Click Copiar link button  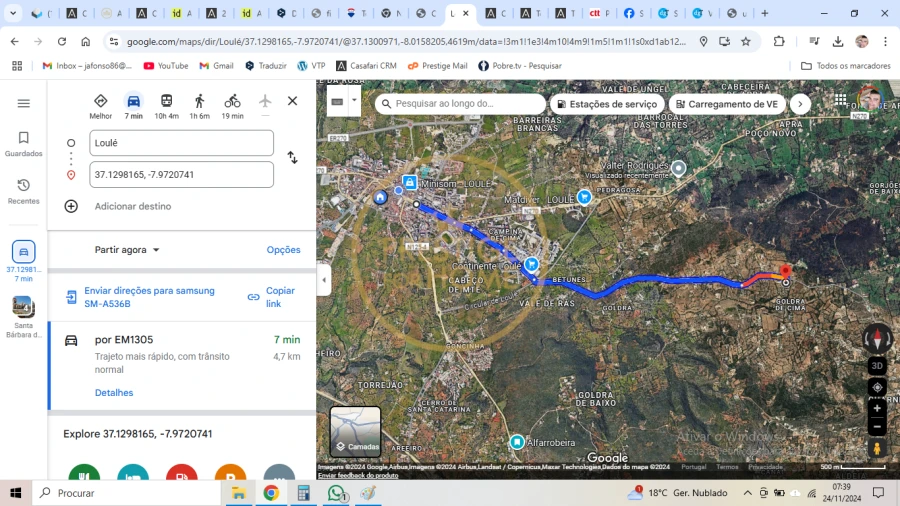[271, 297]
